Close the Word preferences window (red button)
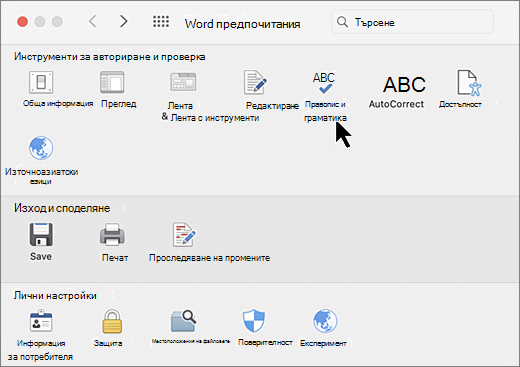 tap(23, 22)
